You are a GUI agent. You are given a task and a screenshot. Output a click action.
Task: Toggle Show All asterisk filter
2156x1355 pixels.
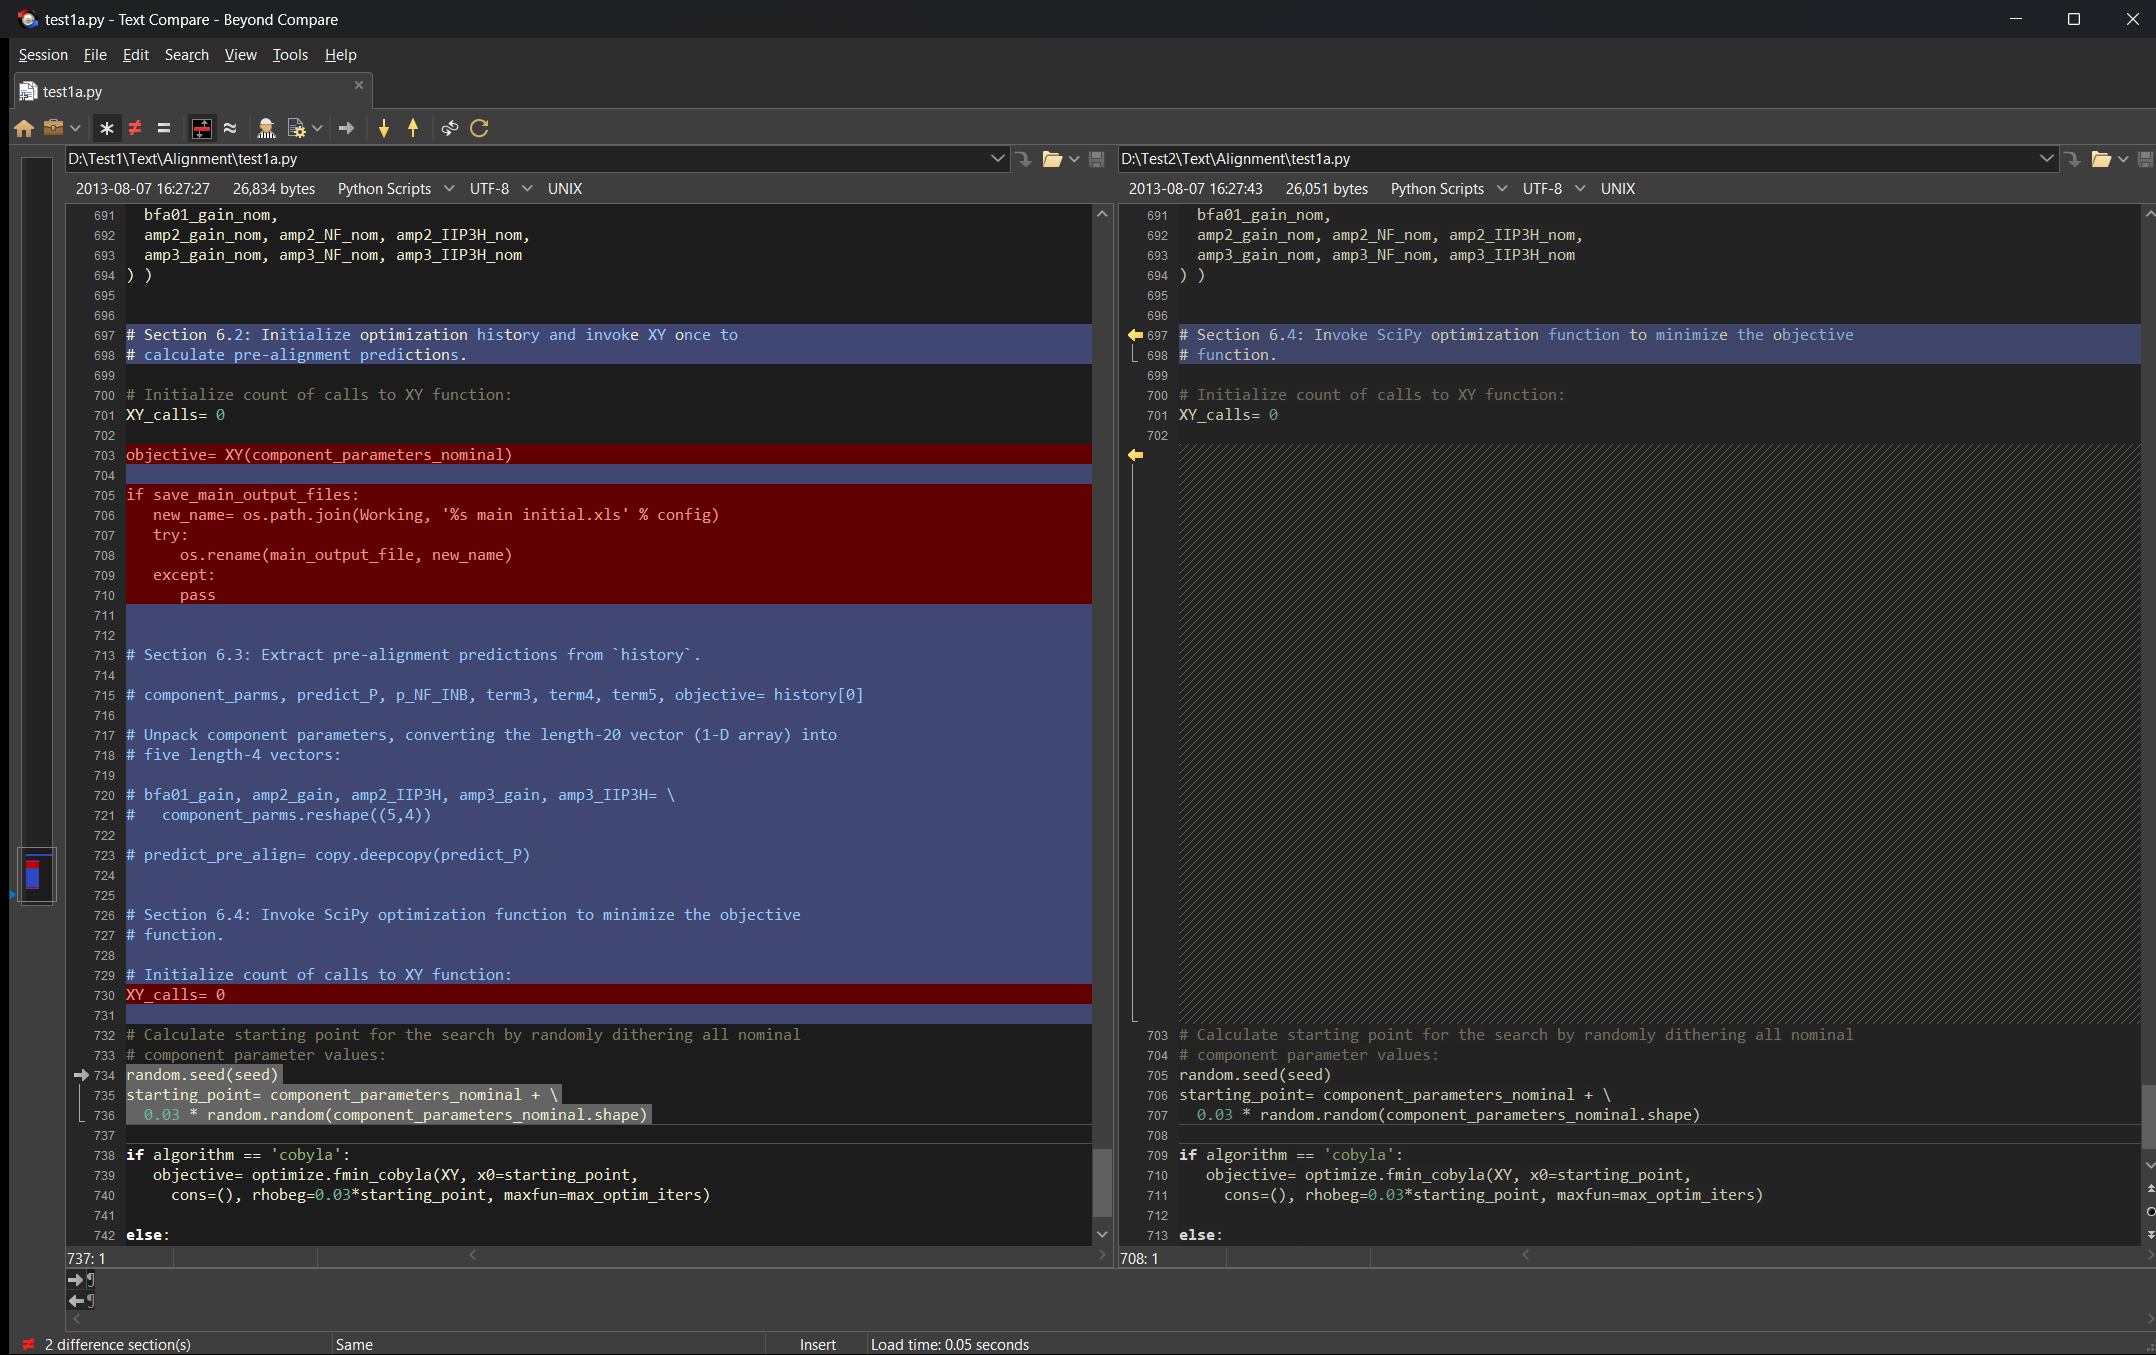click(107, 128)
